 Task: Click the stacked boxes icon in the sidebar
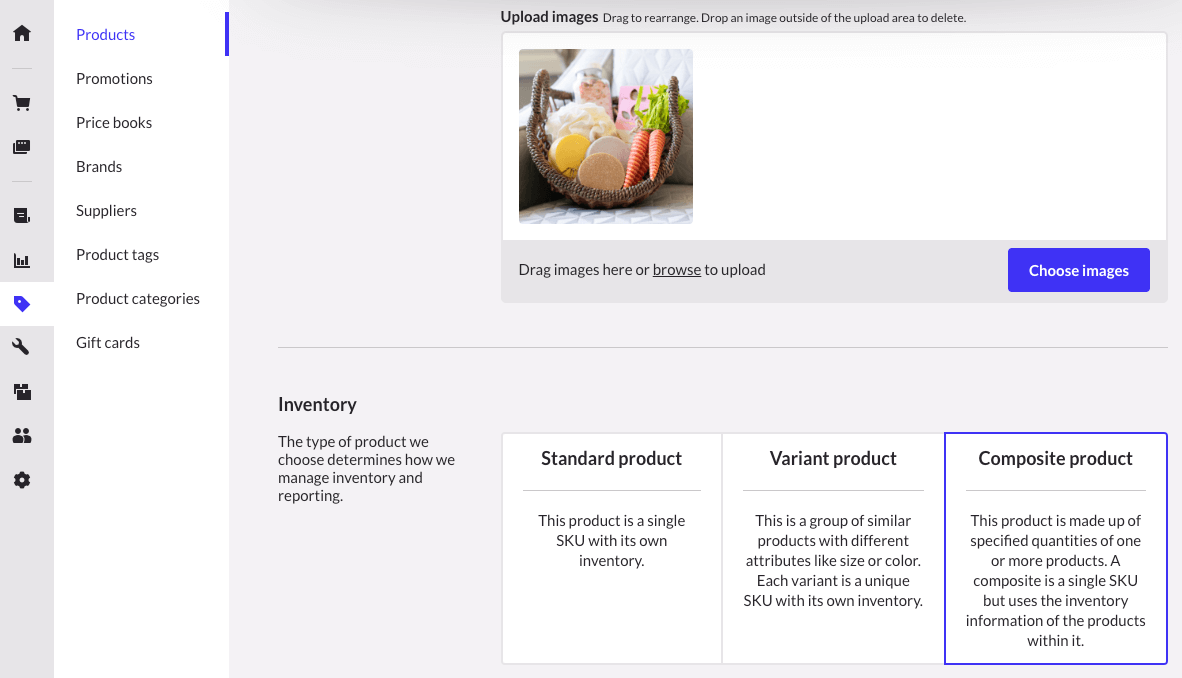coord(22,392)
